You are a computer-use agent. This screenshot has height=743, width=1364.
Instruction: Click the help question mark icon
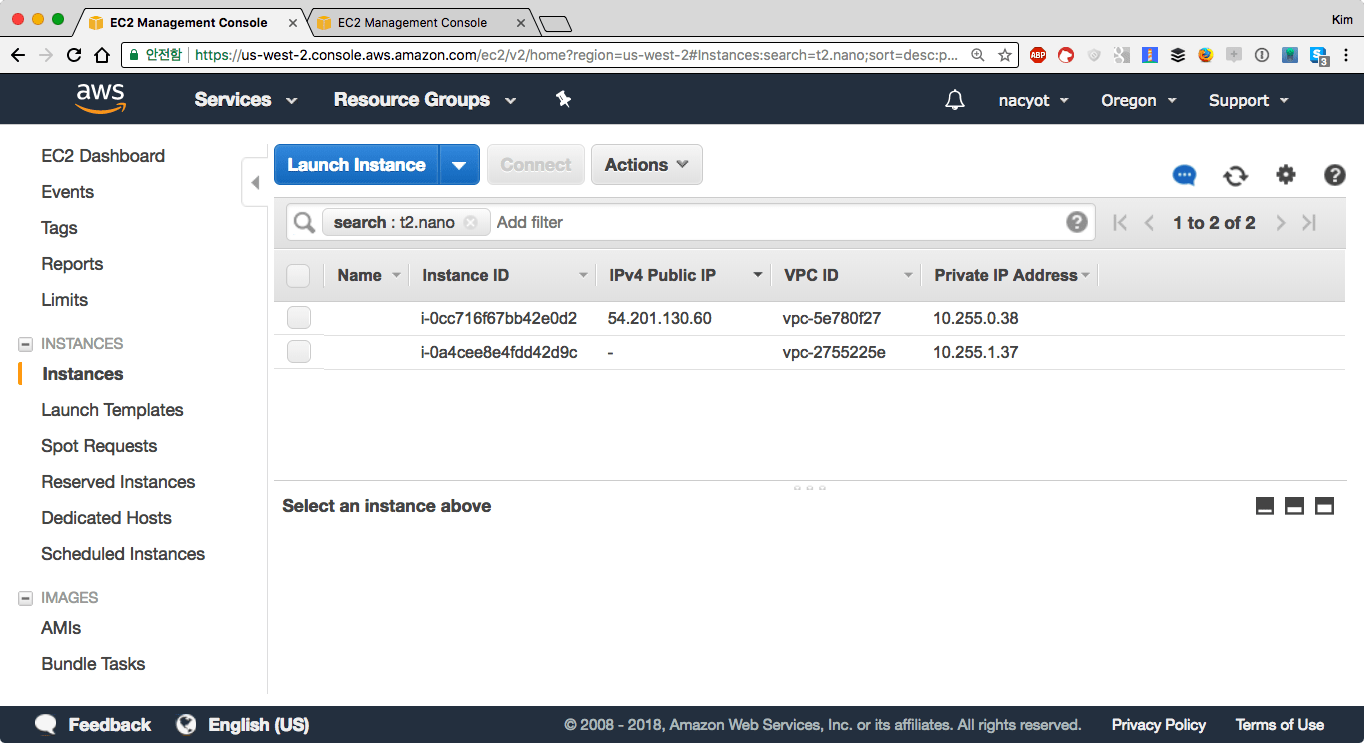pyautogui.click(x=1334, y=175)
